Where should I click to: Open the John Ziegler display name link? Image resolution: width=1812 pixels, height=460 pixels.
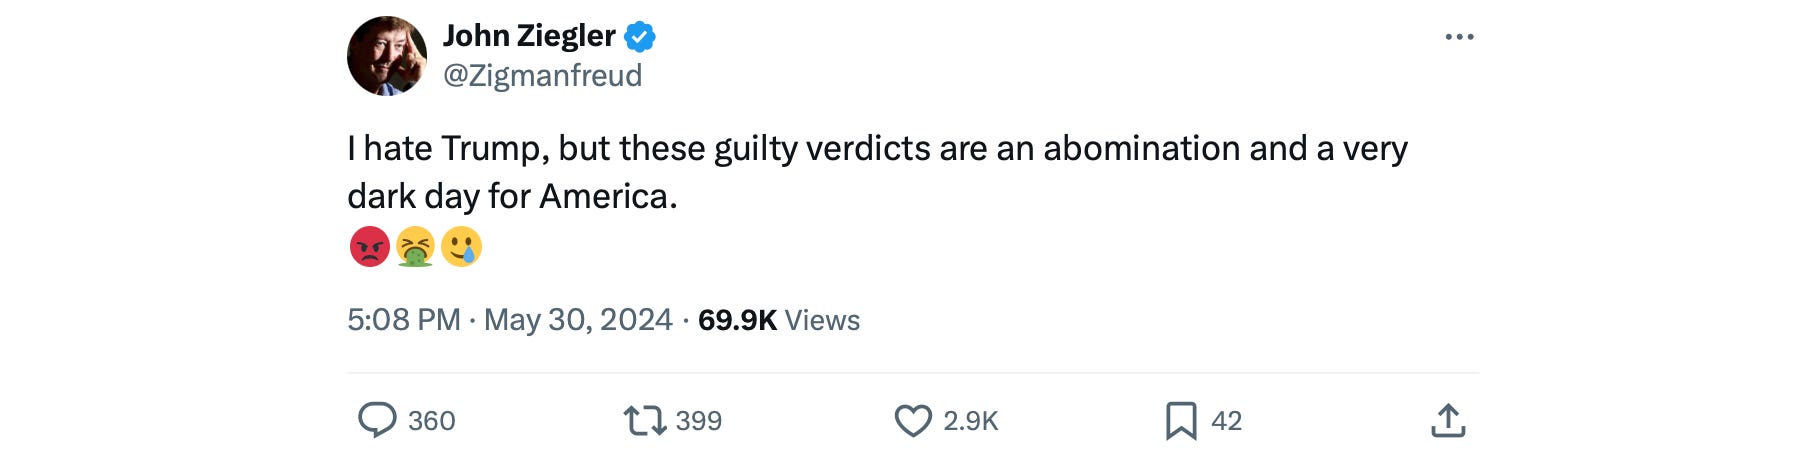[529, 36]
